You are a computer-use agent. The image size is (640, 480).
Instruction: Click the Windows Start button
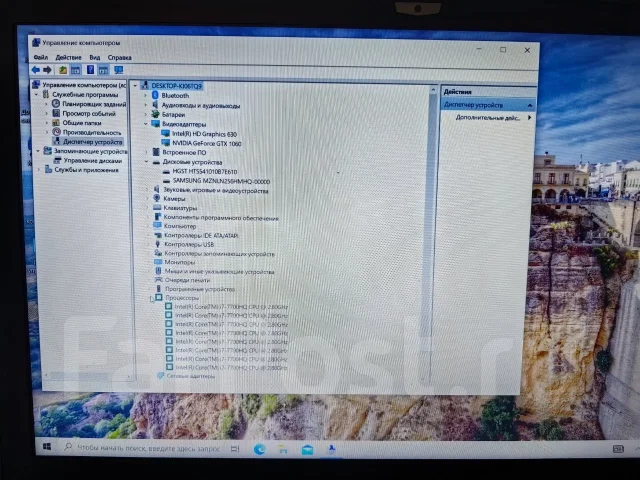[47, 447]
